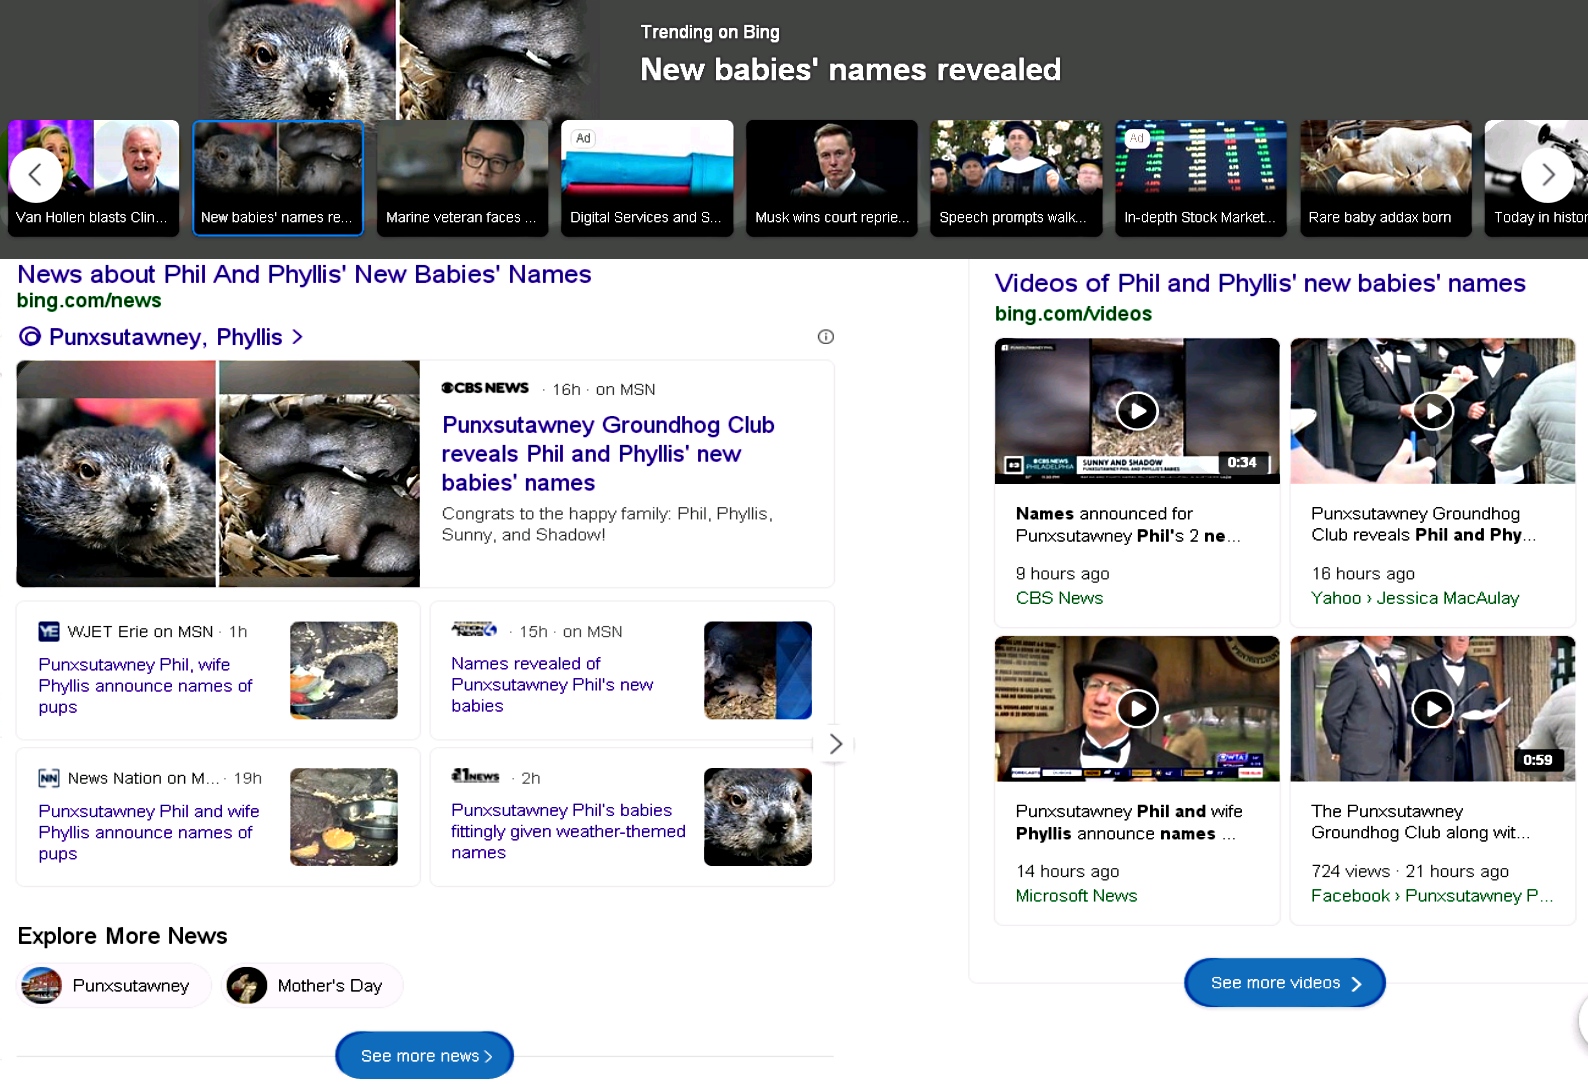Screen dimensions: 1588x1084
Task: Click the News Nation article thumbnail
Action: click(x=344, y=817)
